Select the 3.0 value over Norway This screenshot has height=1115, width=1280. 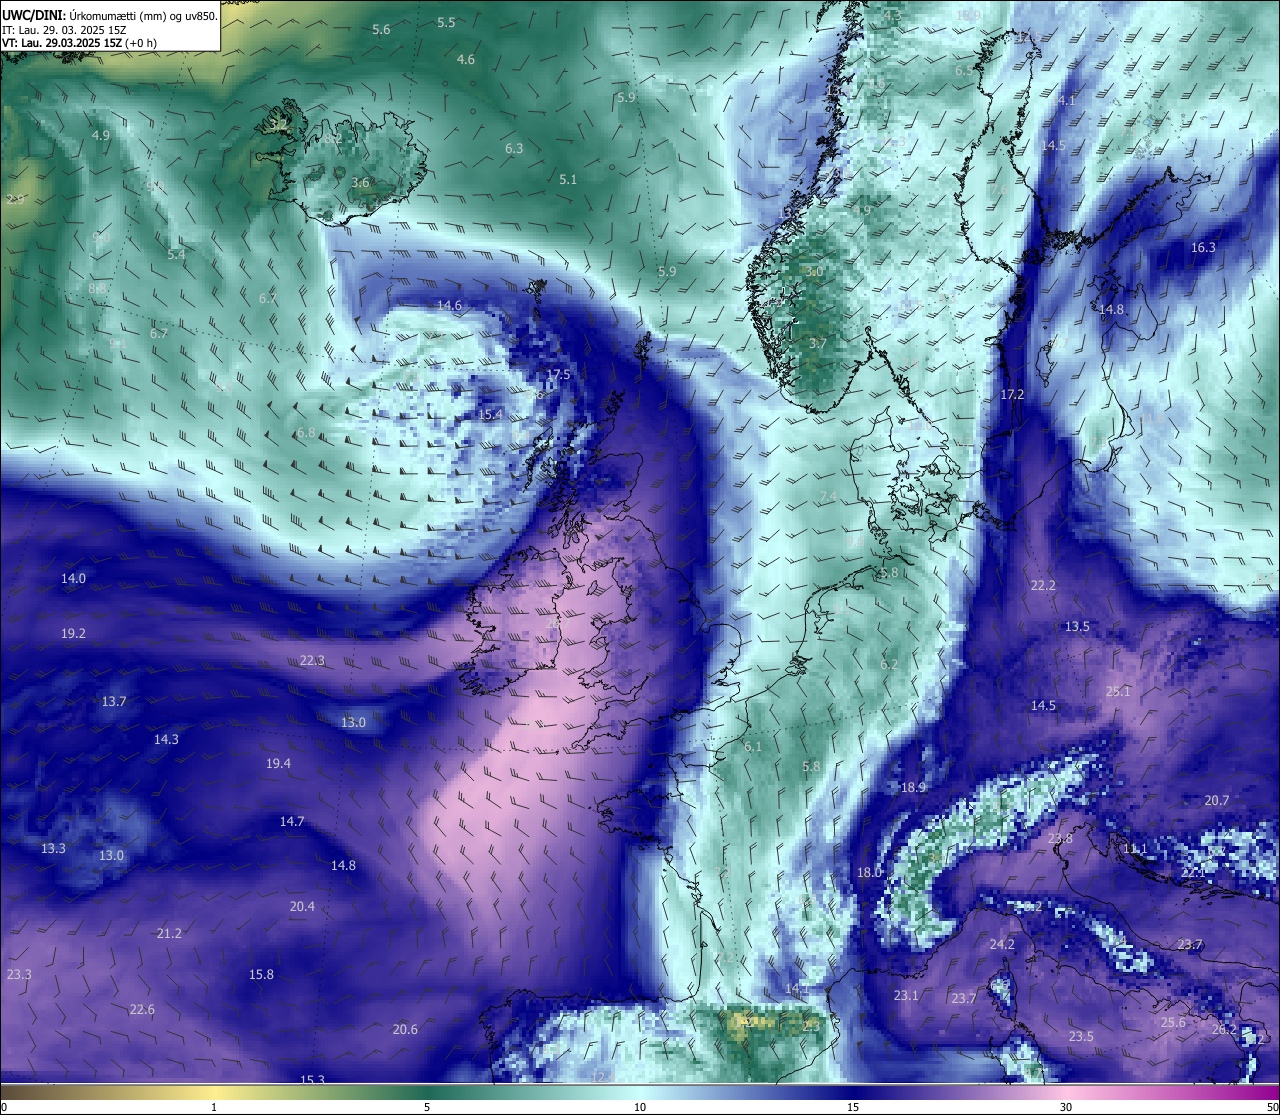[814, 272]
